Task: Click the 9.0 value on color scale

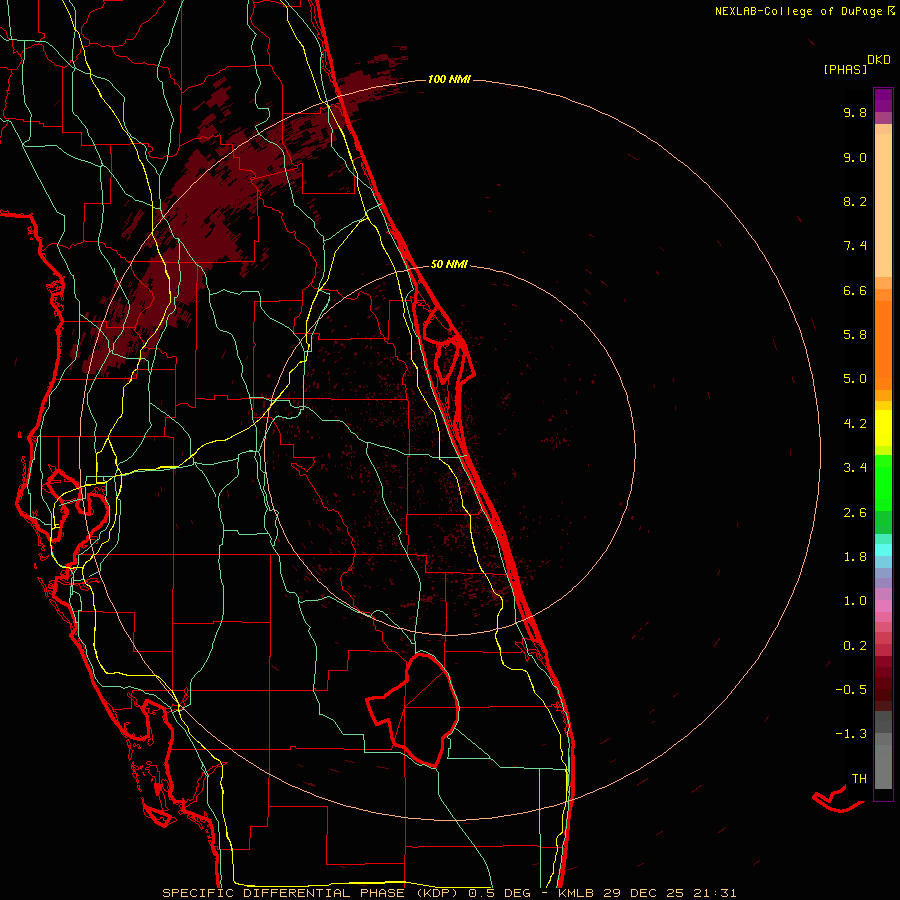Action: (x=855, y=158)
